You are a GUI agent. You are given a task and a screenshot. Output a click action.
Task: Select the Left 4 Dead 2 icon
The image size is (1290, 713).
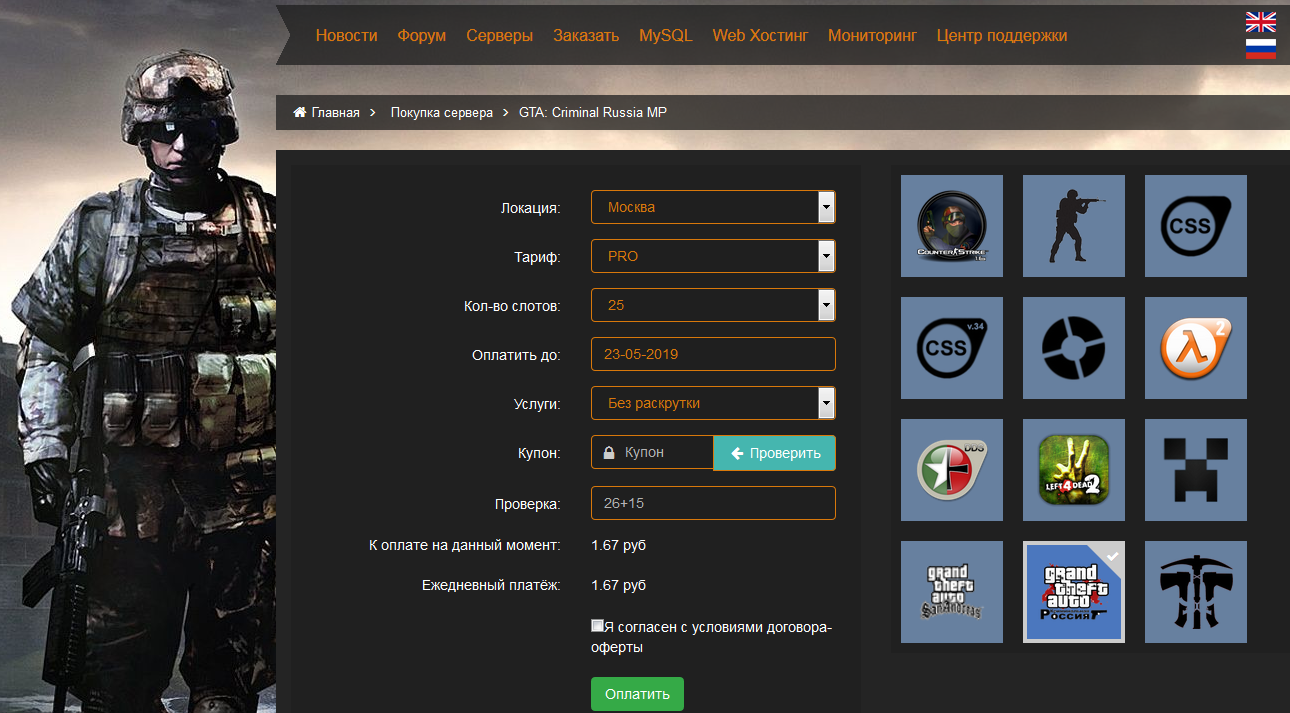click(x=1073, y=470)
